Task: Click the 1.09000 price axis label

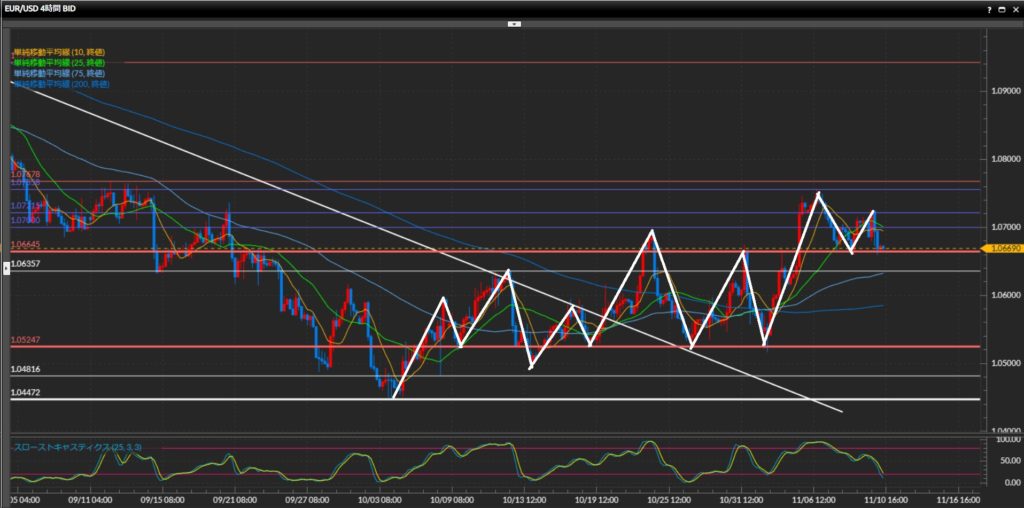Action: tap(1001, 90)
